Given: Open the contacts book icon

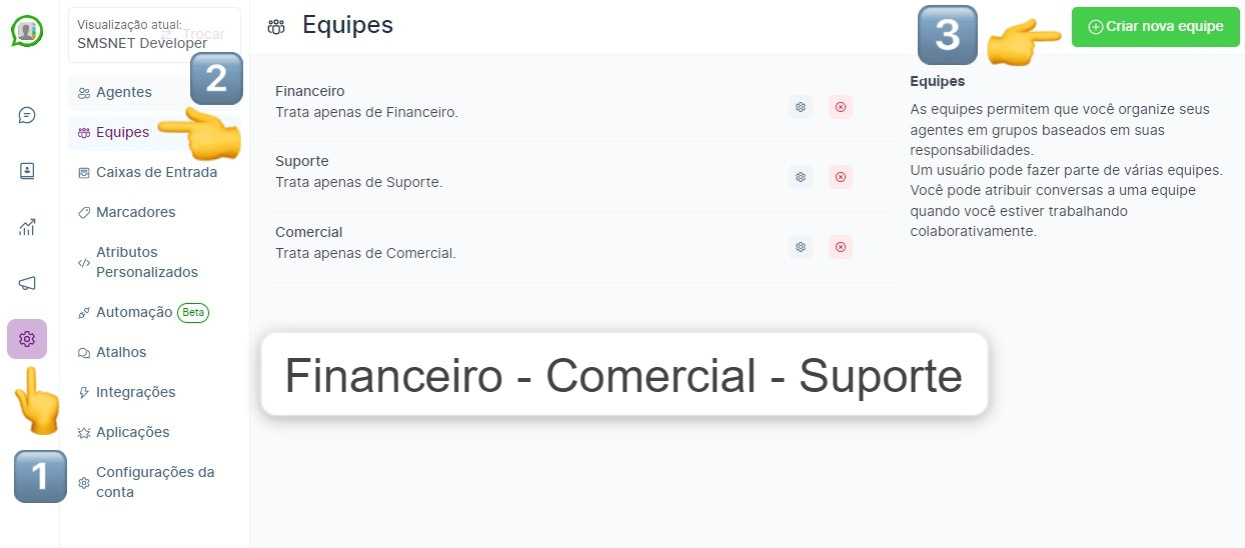Looking at the screenshot, I should 27,171.
